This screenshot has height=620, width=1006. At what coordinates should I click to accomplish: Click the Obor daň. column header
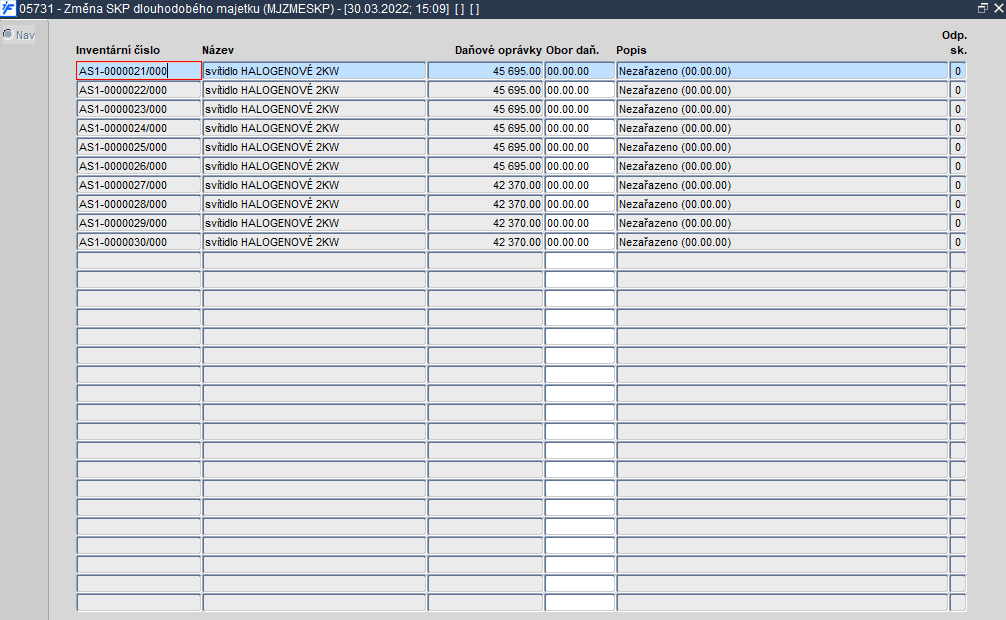[x=572, y=50]
